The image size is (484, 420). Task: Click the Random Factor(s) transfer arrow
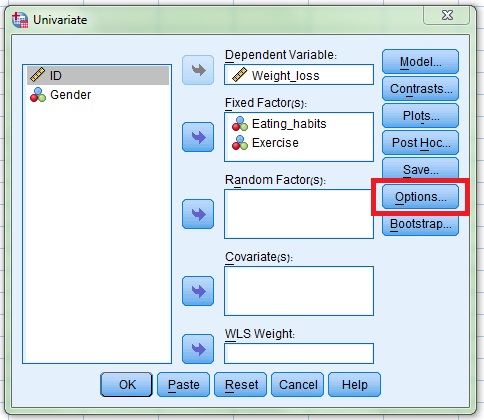(x=198, y=214)
